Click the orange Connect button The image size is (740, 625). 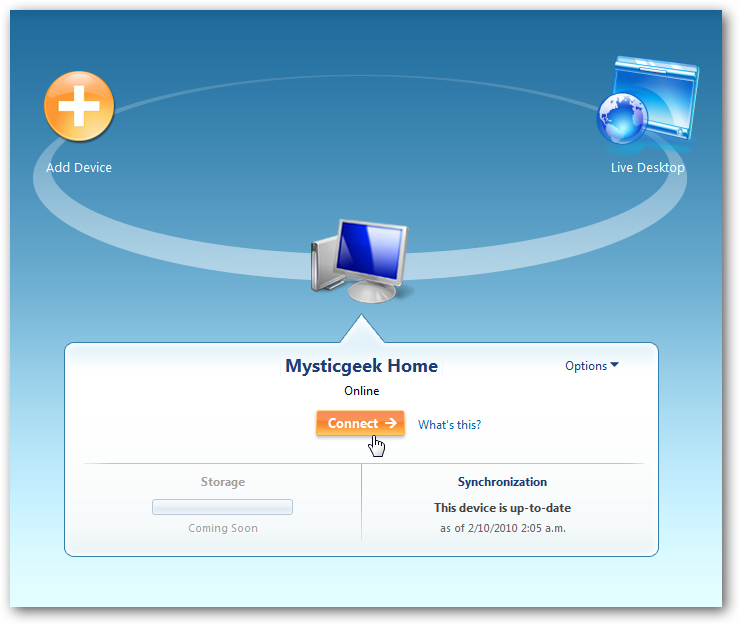[360, 423]
